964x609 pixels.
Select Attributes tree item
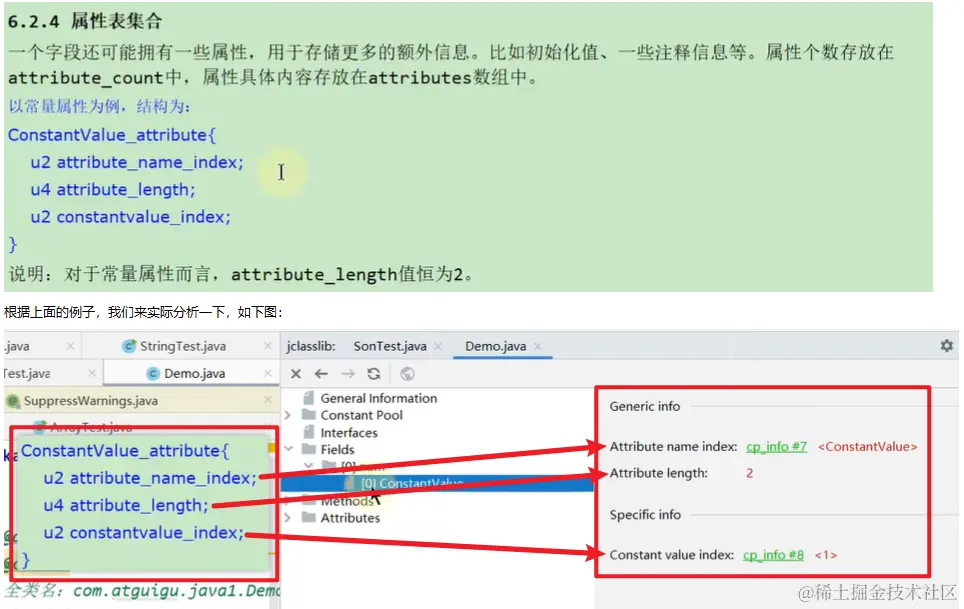(x=350, y=517)
